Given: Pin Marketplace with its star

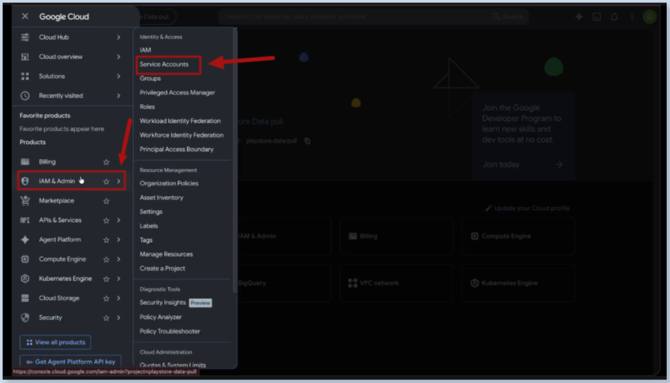Looking at the screenshot, I should [x=106, y=201].
